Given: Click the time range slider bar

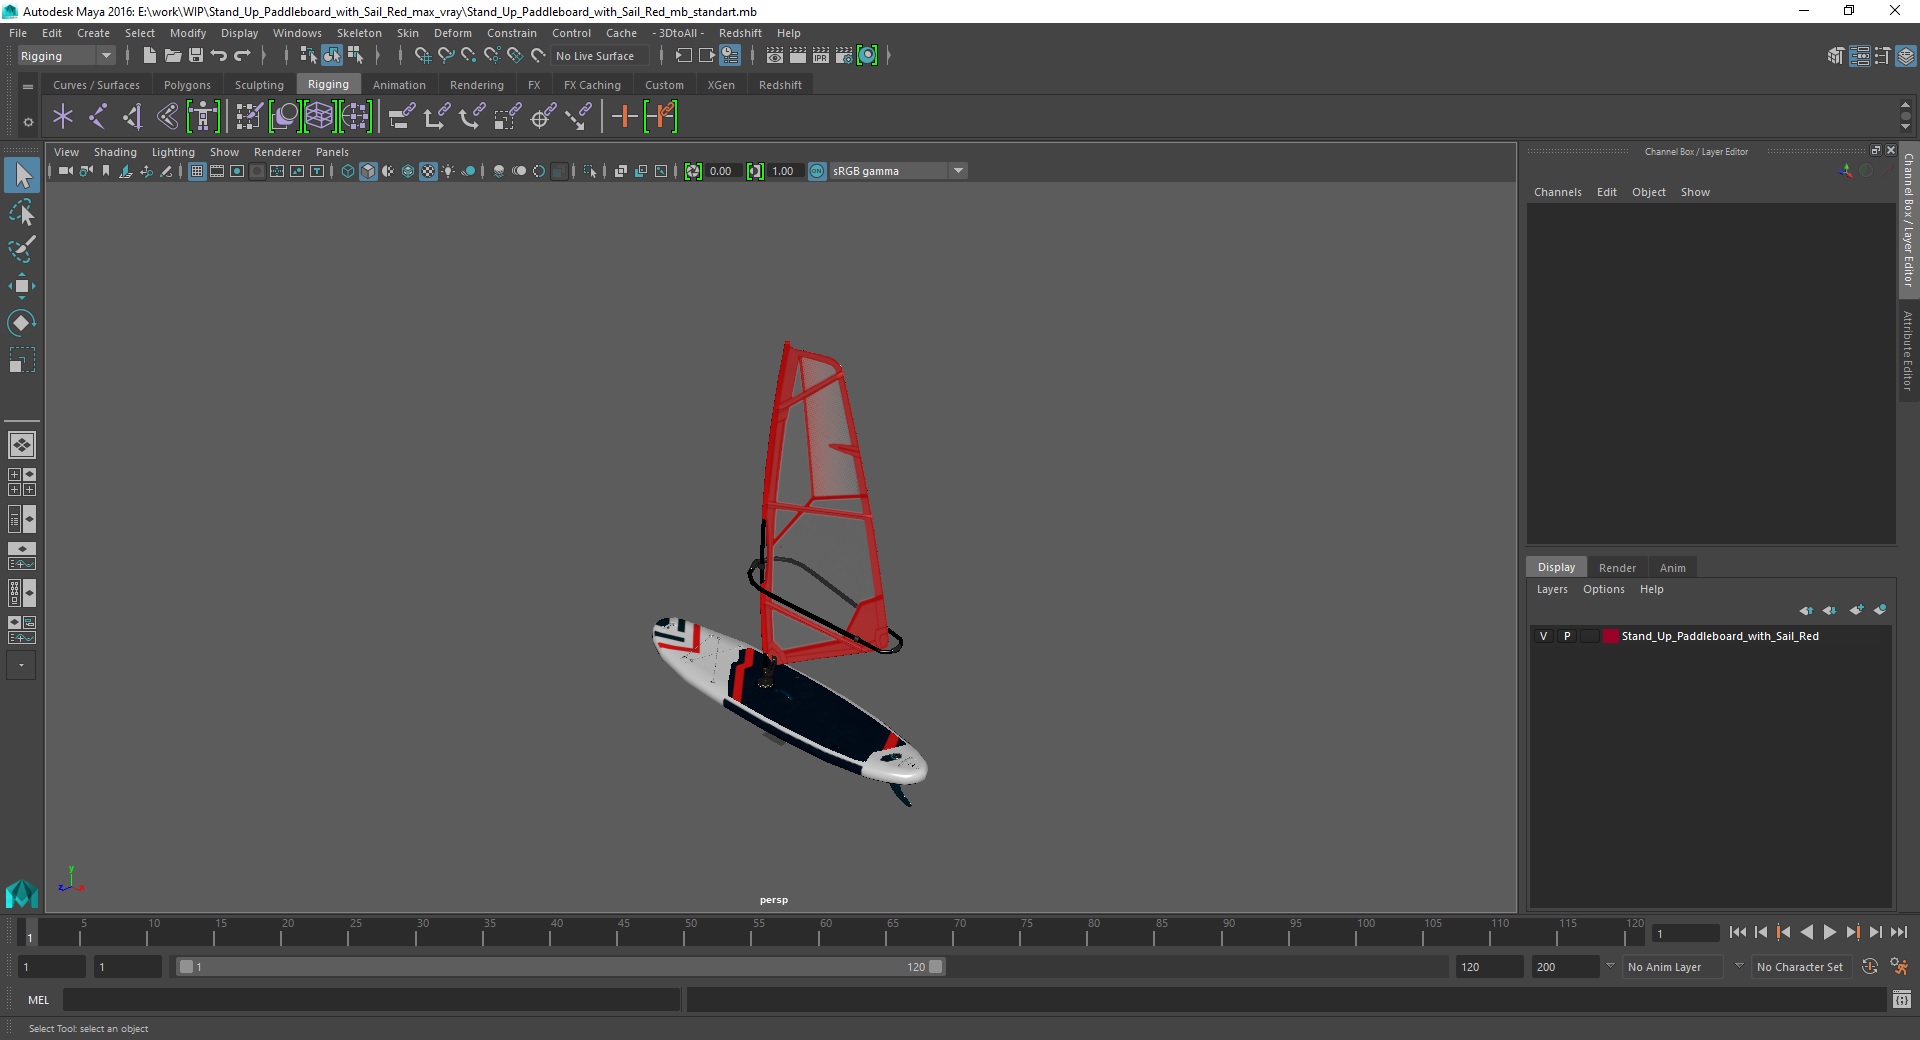Looking at the screenshot, I should pyautogui.click(x=560, y=967).
